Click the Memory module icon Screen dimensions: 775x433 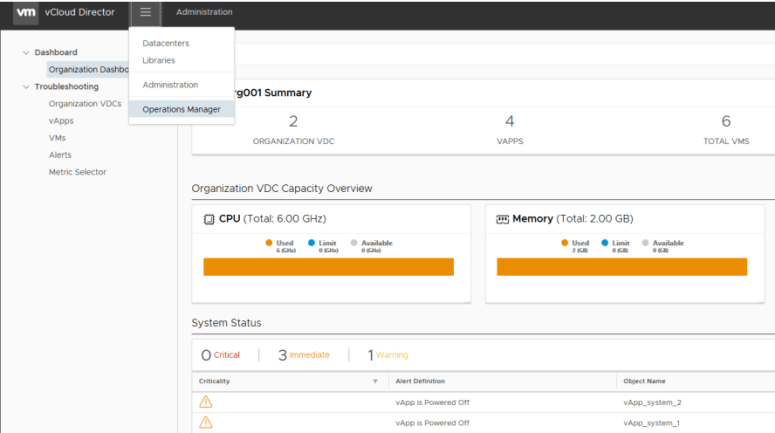(503, 219)
